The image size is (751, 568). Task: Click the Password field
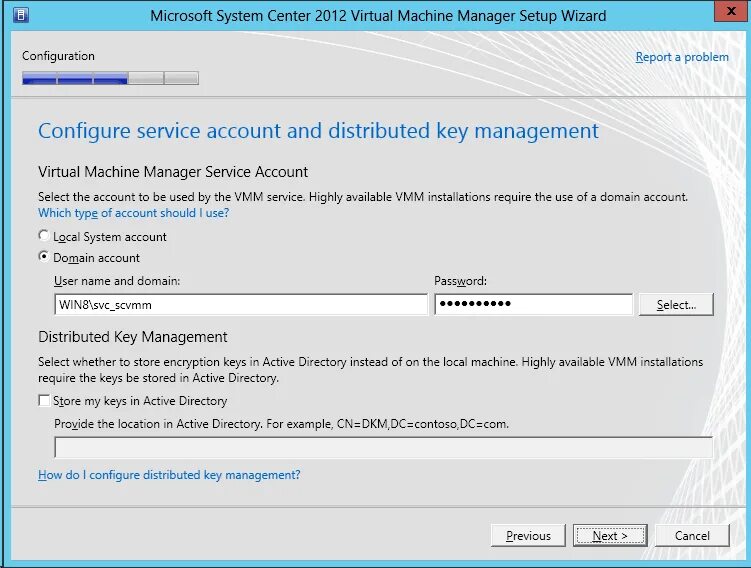click(534, 305)
